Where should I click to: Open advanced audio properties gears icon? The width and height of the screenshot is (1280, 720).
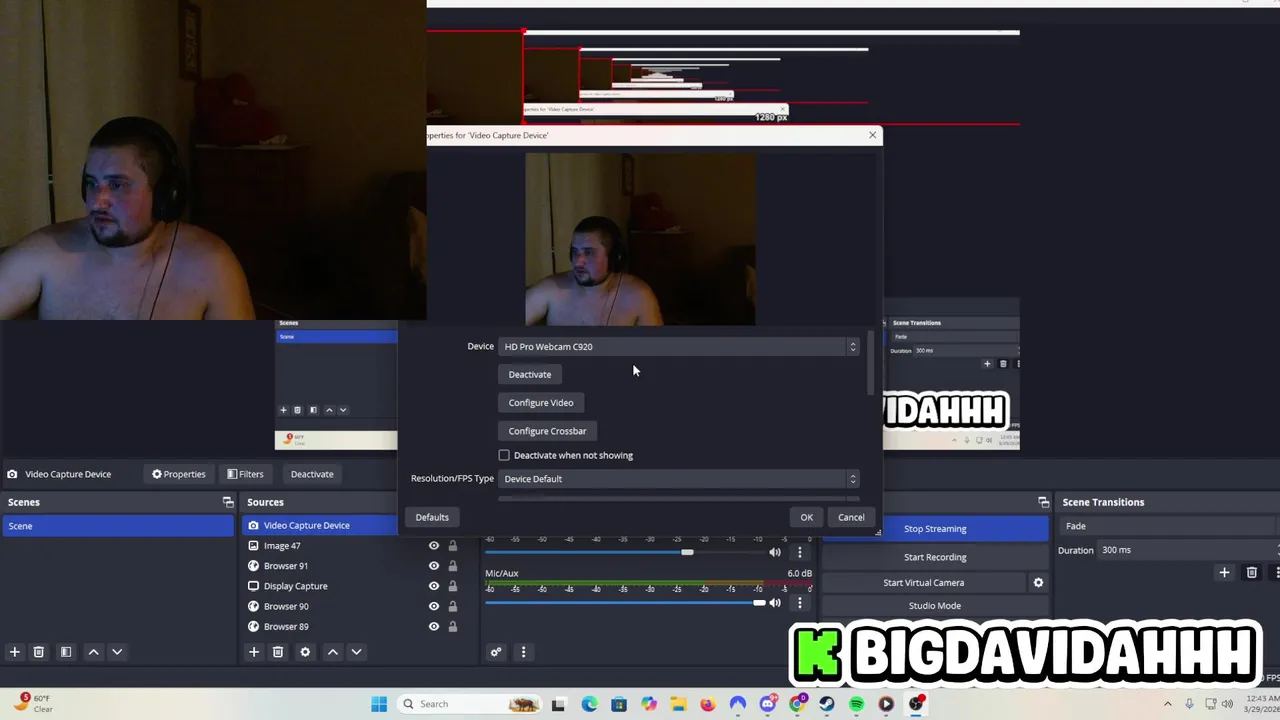coord(496,652)
